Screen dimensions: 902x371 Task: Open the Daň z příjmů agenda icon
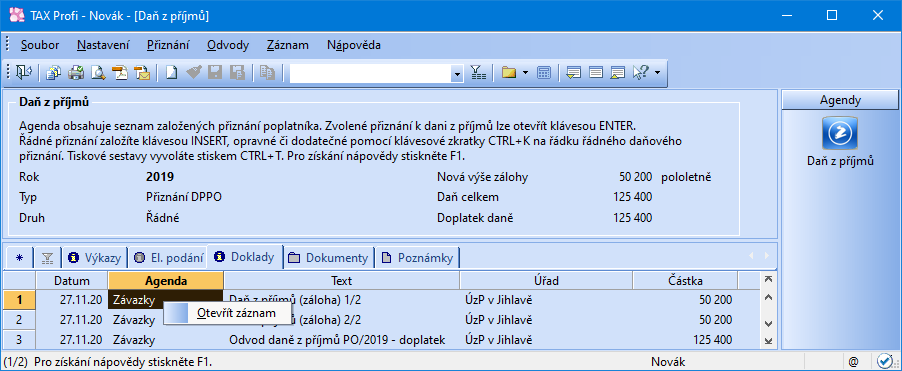[840, 133]
